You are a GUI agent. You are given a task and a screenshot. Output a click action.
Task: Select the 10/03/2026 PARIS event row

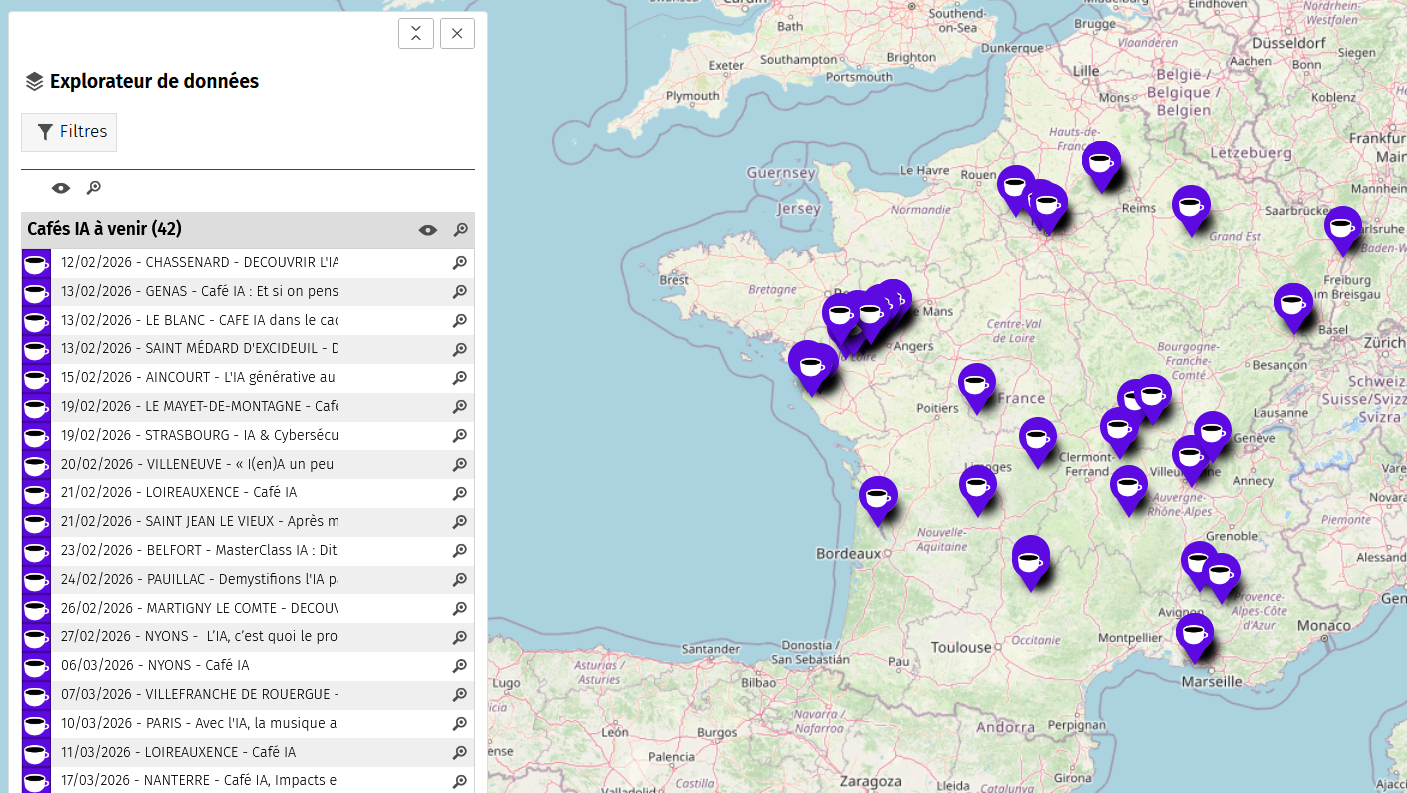199,723
